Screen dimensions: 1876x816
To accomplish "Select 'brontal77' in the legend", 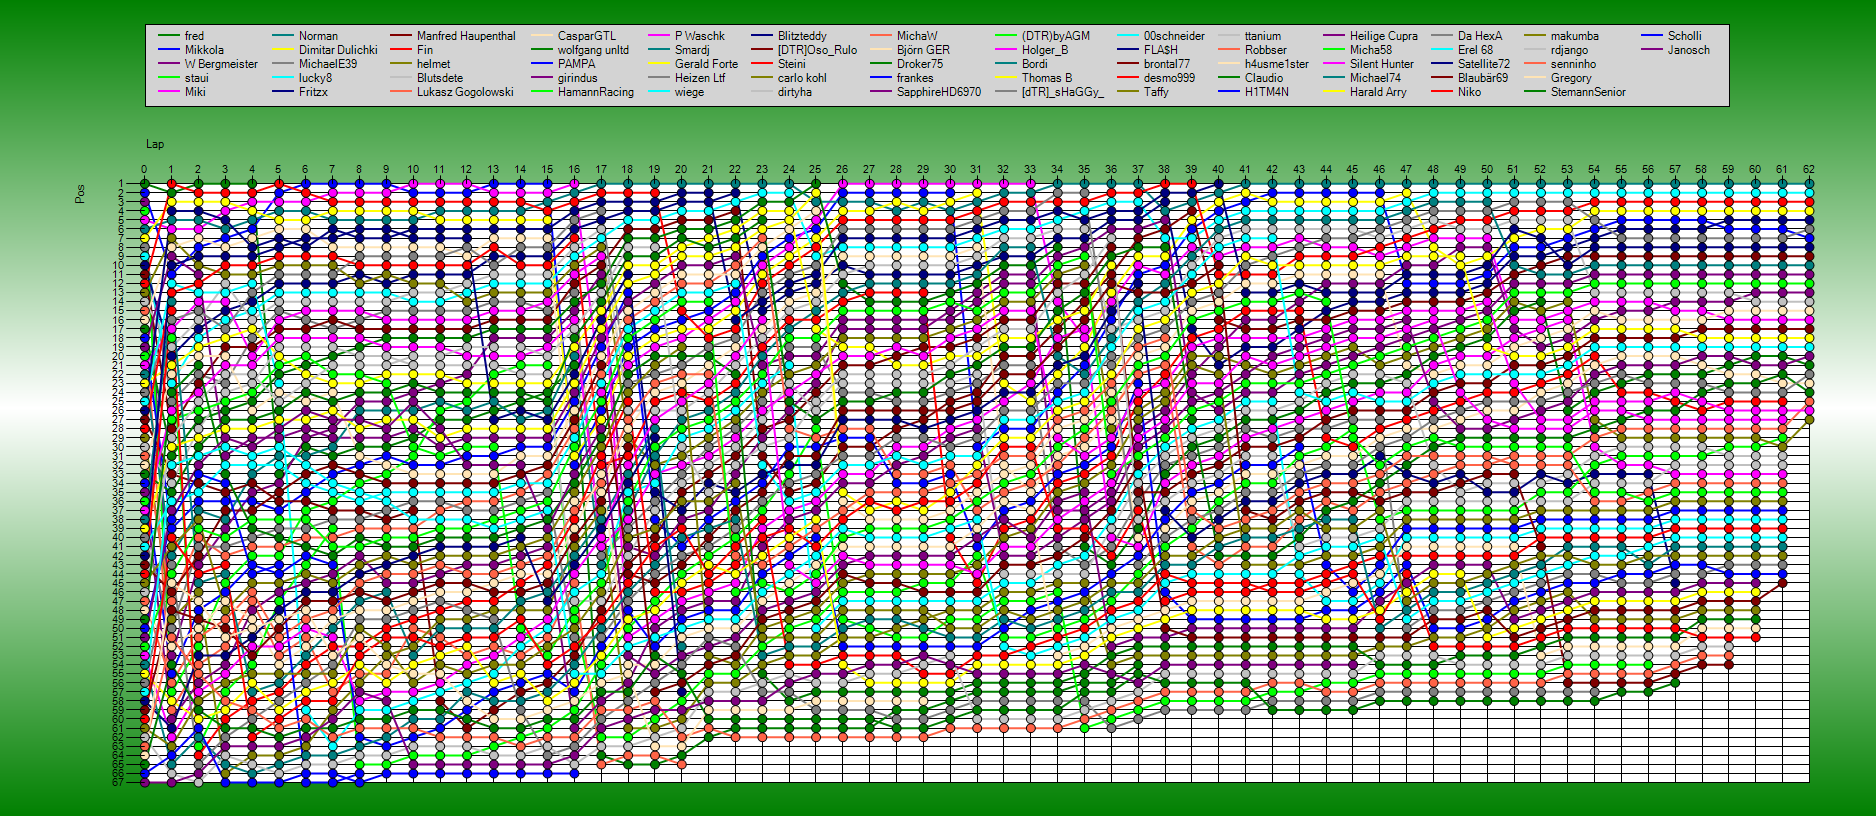I will 1167,64.
